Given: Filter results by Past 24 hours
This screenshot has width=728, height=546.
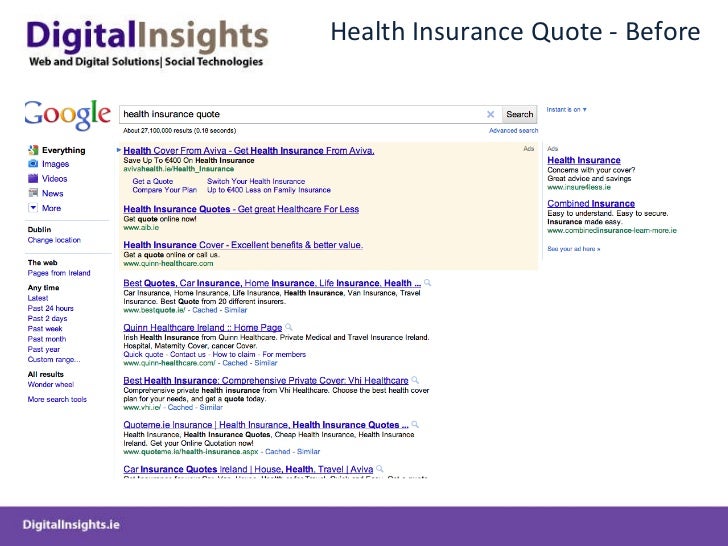Looking at the screenshot, I should (x=50, y=308).
